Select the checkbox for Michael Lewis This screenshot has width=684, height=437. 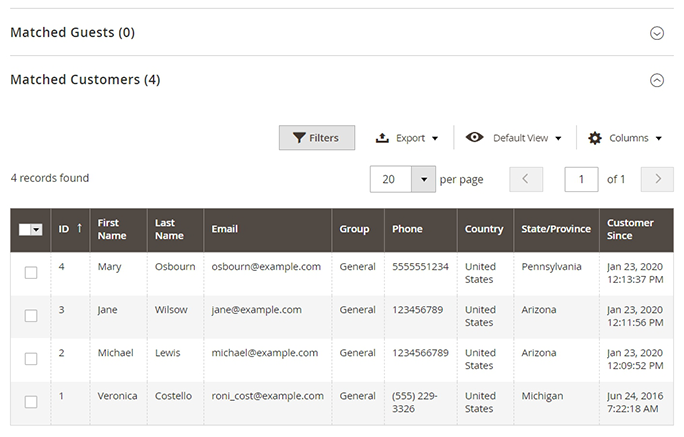point(31,359)
